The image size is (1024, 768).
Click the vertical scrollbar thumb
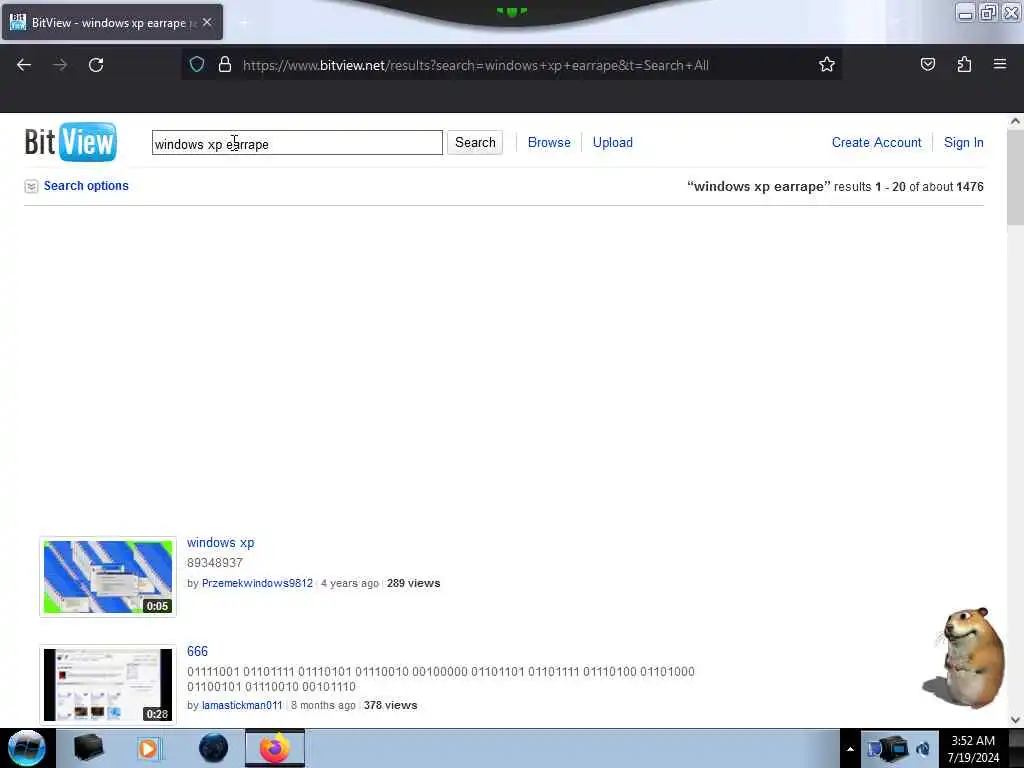(x=1015, y=177)
